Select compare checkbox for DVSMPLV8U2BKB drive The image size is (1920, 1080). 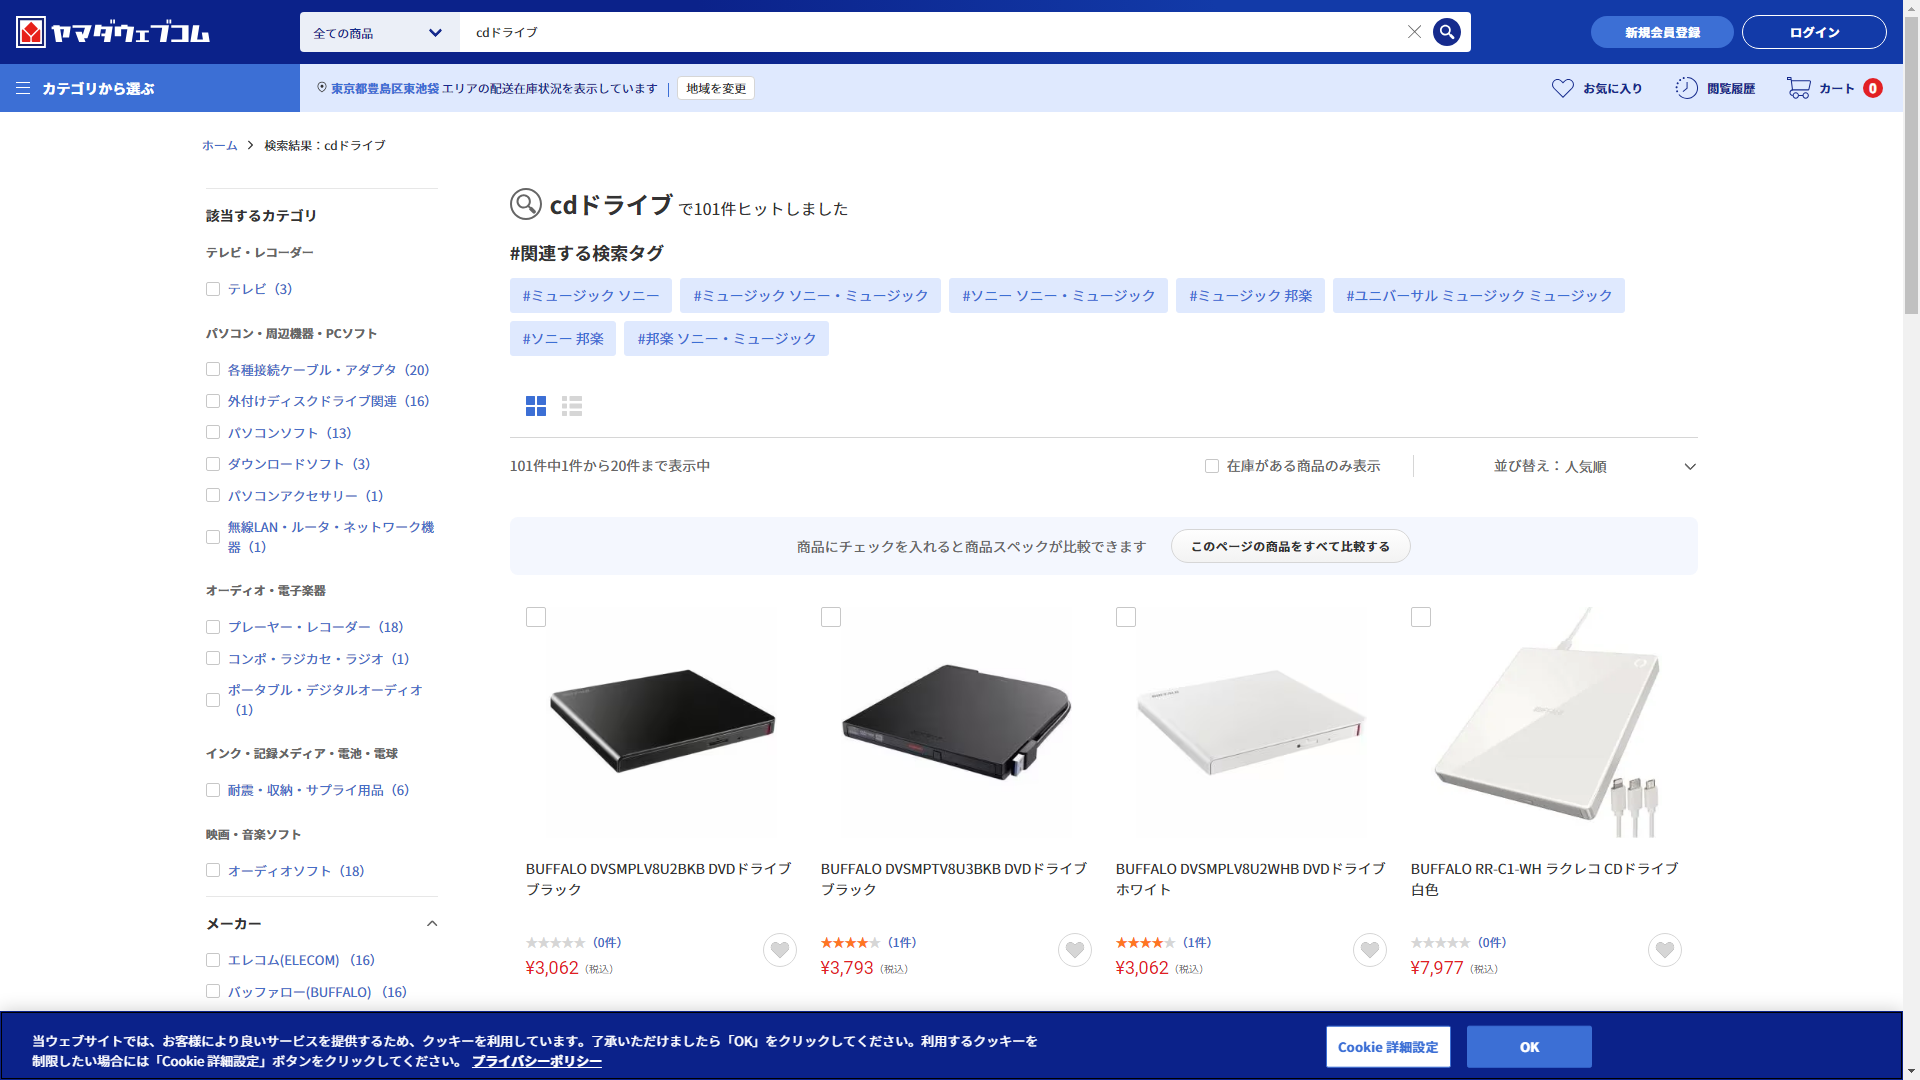536,617
